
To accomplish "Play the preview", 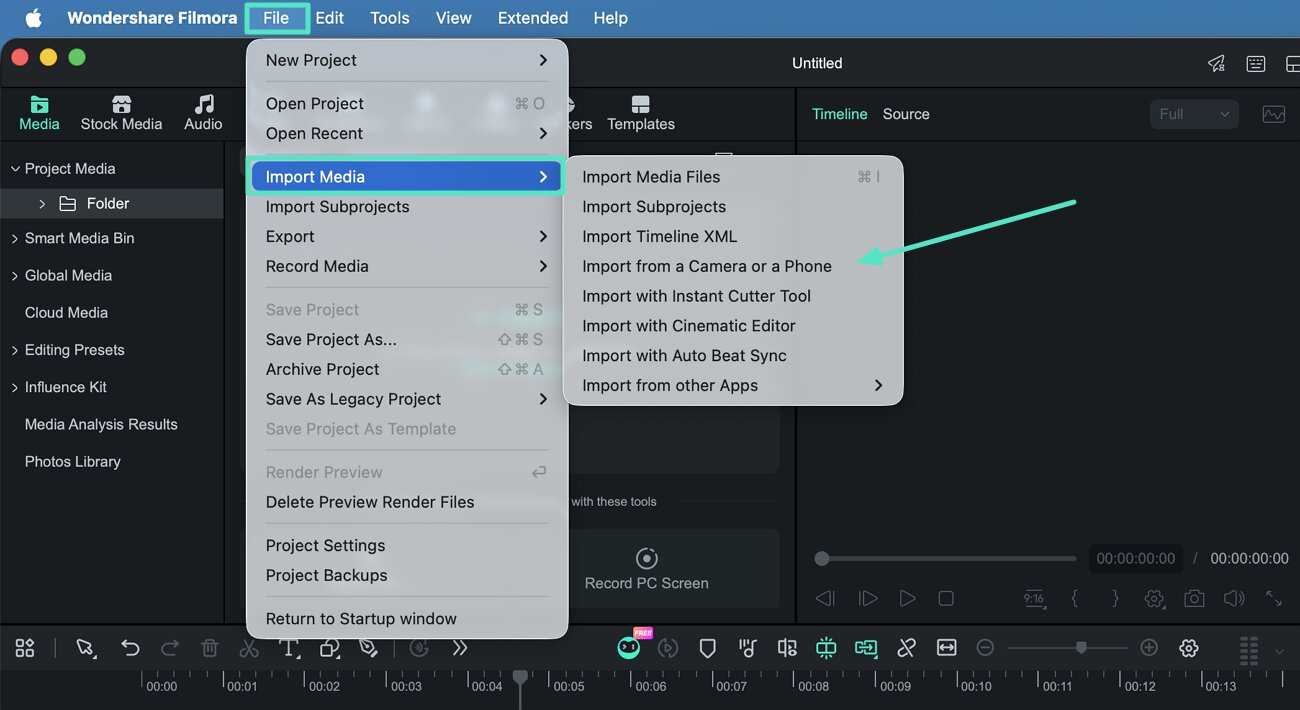I will coord(907,598).
